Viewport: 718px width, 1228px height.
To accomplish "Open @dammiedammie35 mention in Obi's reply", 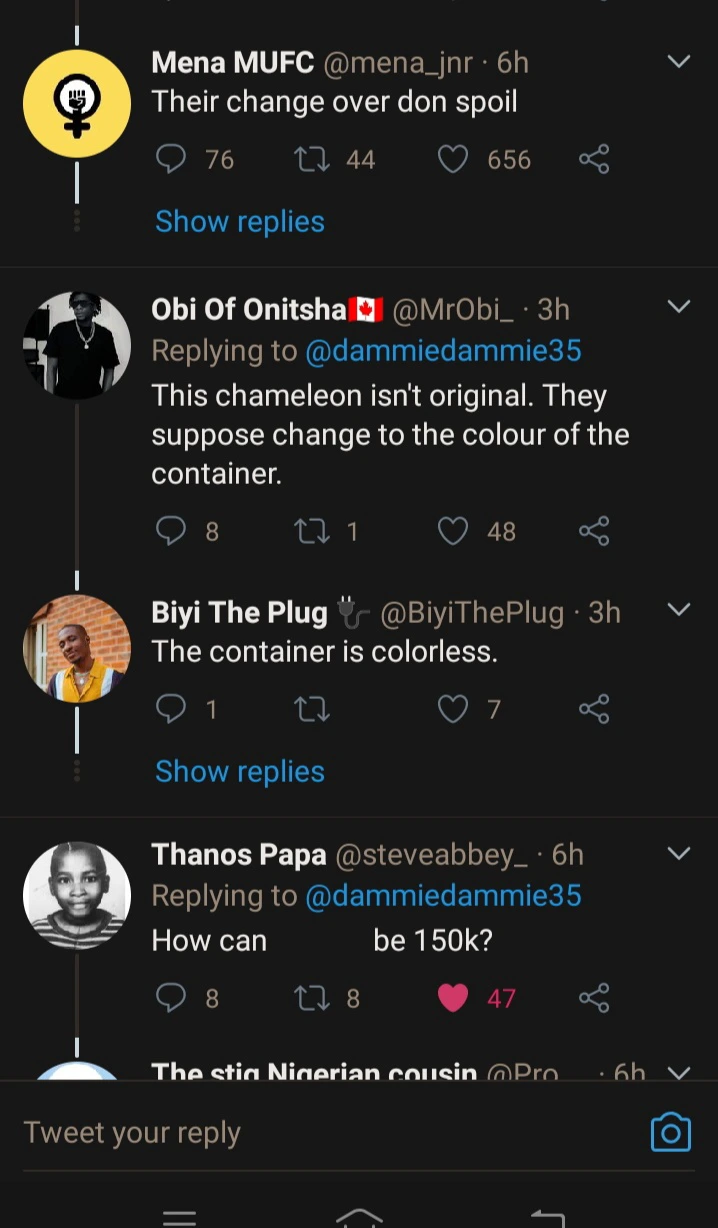I will (x=443, y=350).
